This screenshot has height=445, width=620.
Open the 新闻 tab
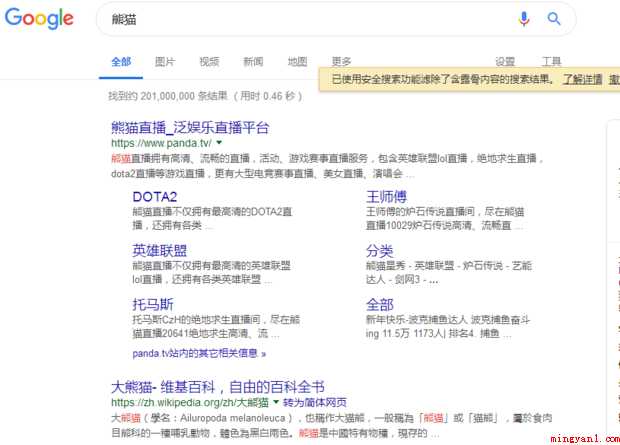click(253, 62)
